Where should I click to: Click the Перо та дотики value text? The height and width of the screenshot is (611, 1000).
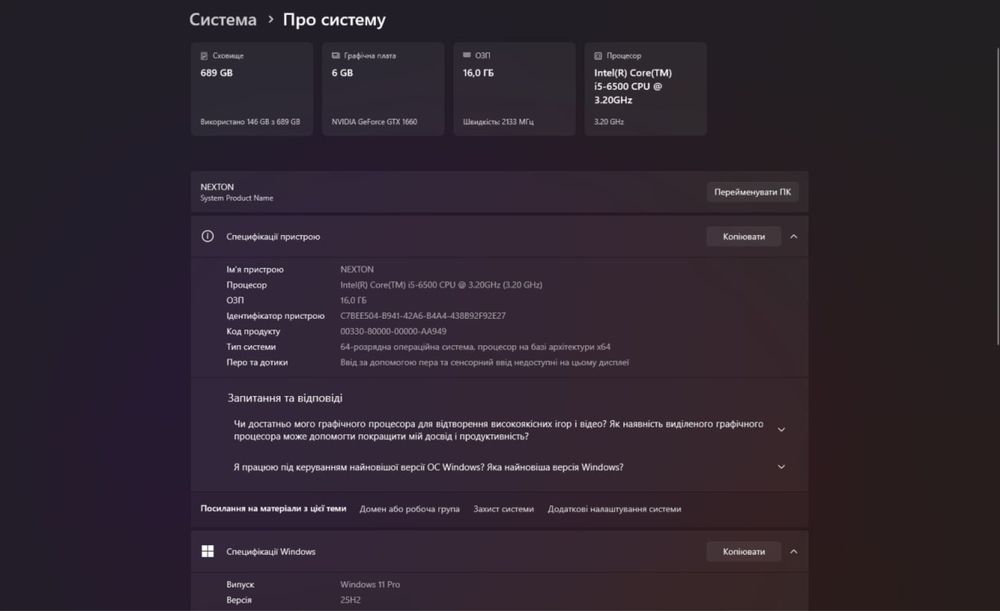click(x=485, y=362)
